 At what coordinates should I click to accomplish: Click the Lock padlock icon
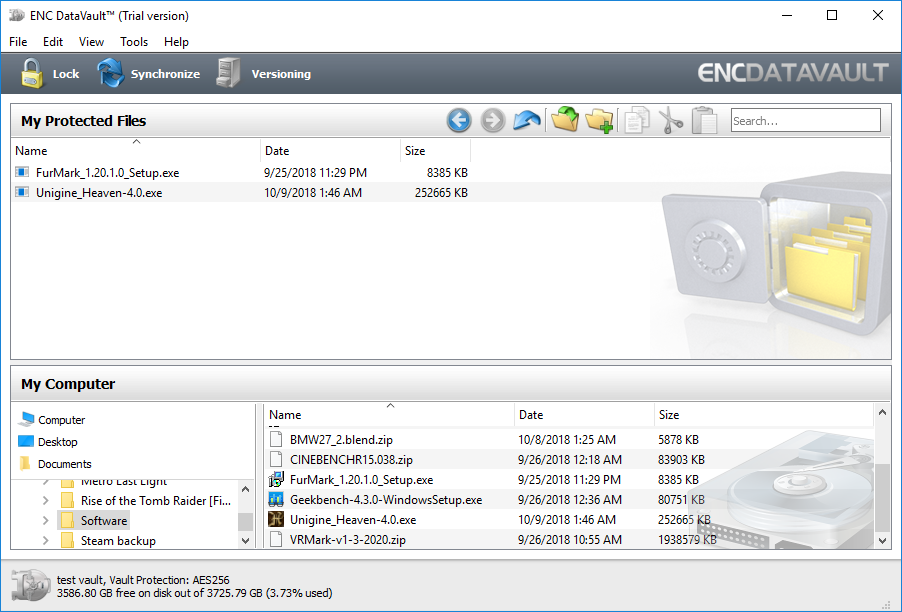(x=32, y=73)
